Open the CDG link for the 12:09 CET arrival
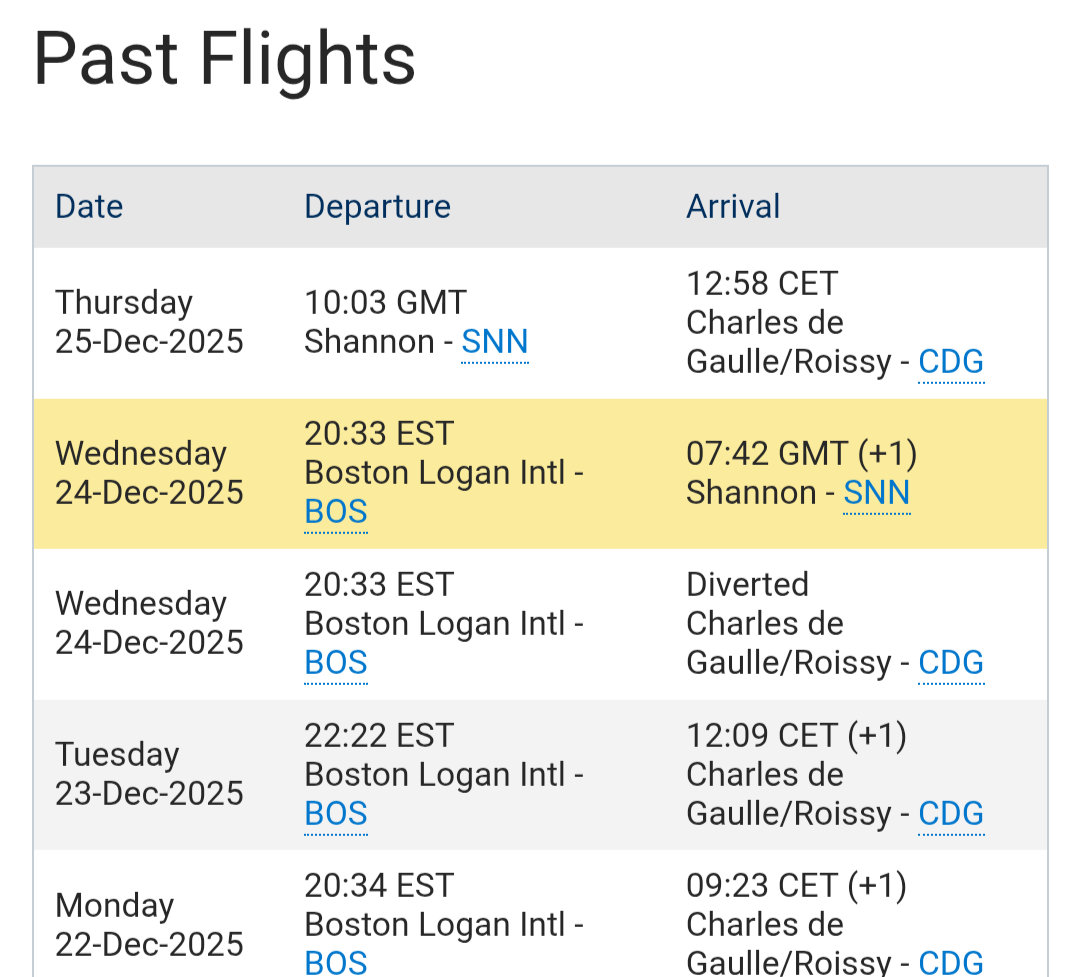 pos(951,814)
